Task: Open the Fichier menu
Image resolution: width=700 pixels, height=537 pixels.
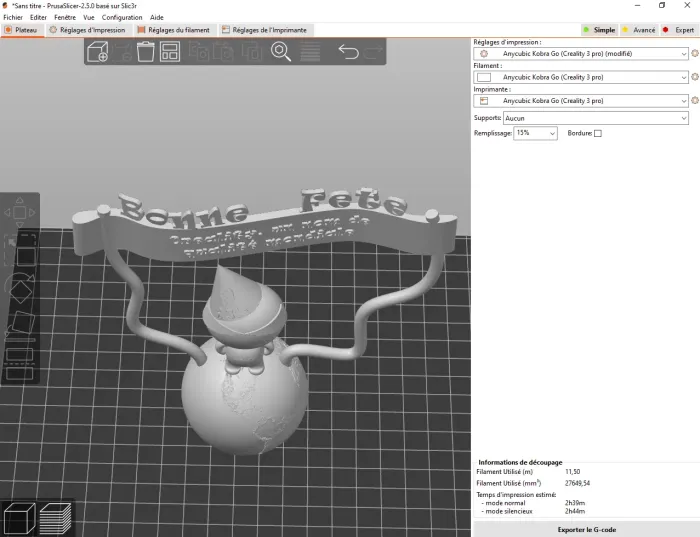Action: 13,17
